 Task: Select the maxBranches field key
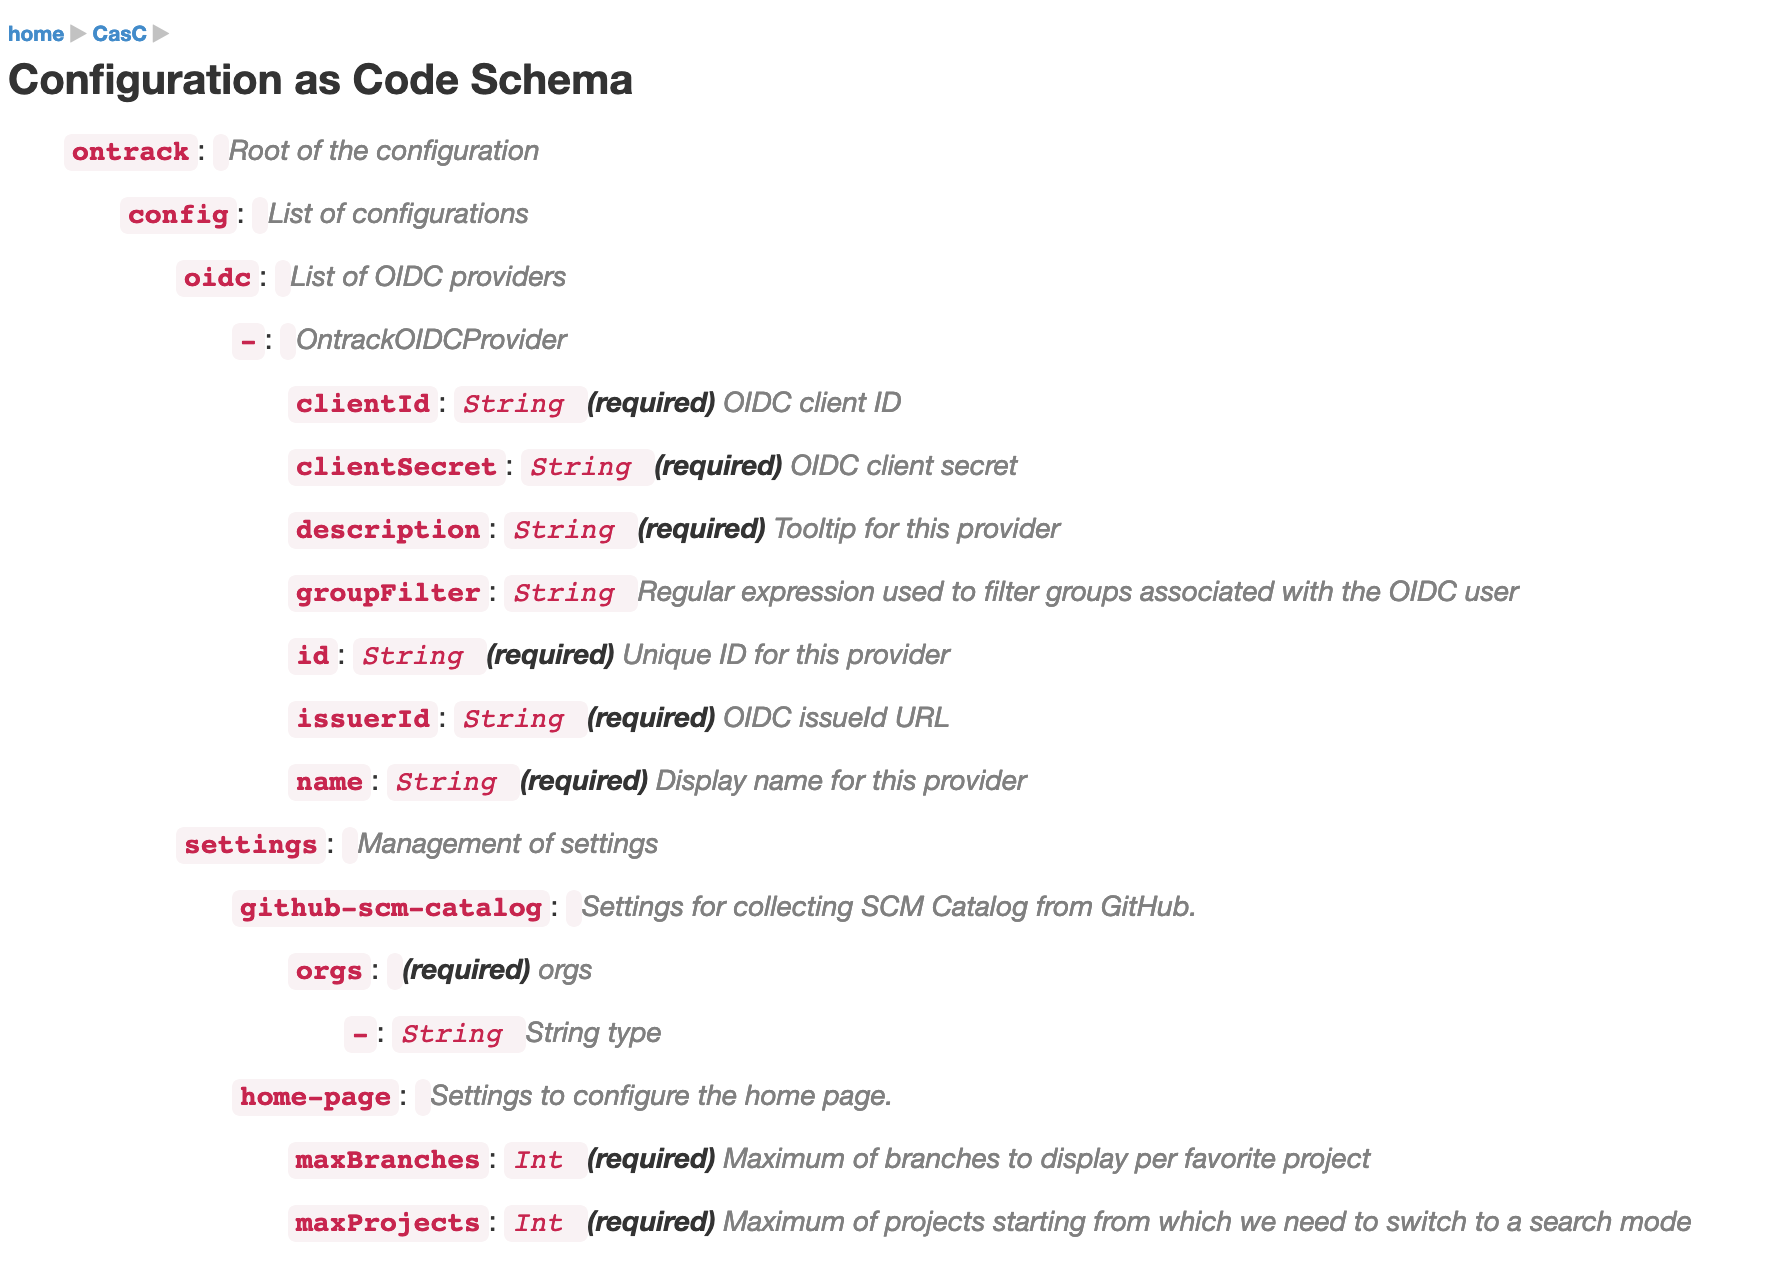coord(388,1160)
